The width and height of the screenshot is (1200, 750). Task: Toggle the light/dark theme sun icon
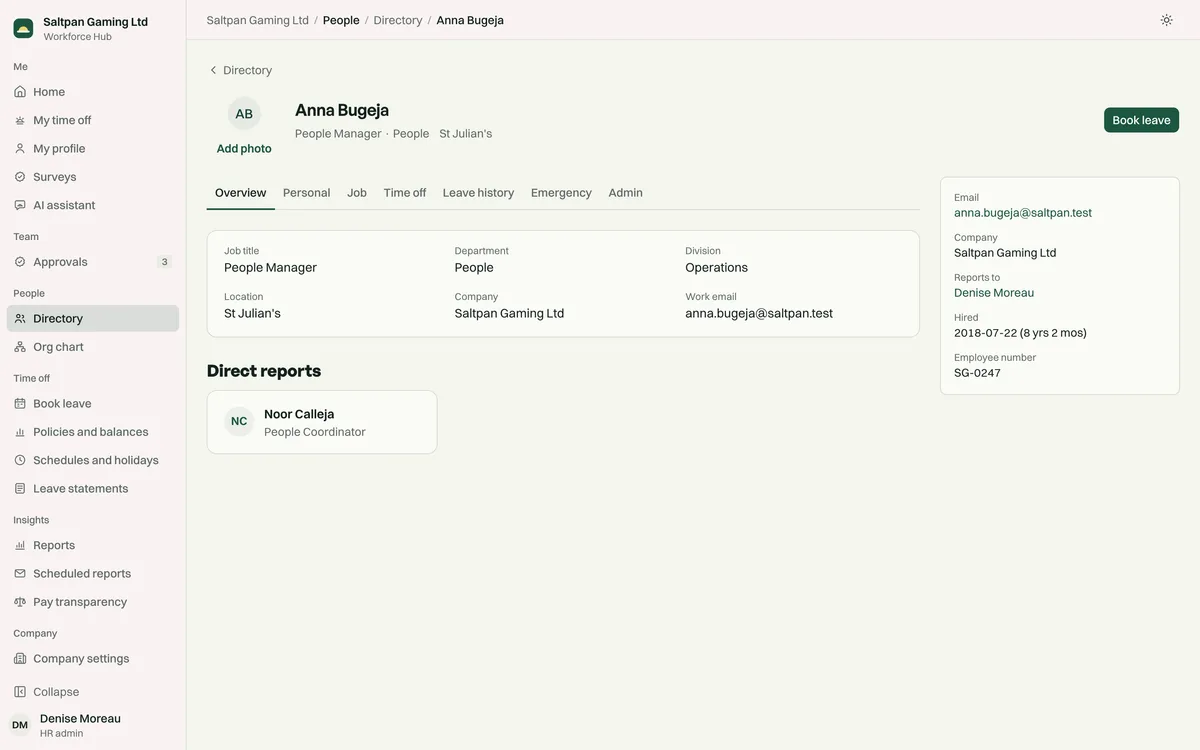[1166, 20]
